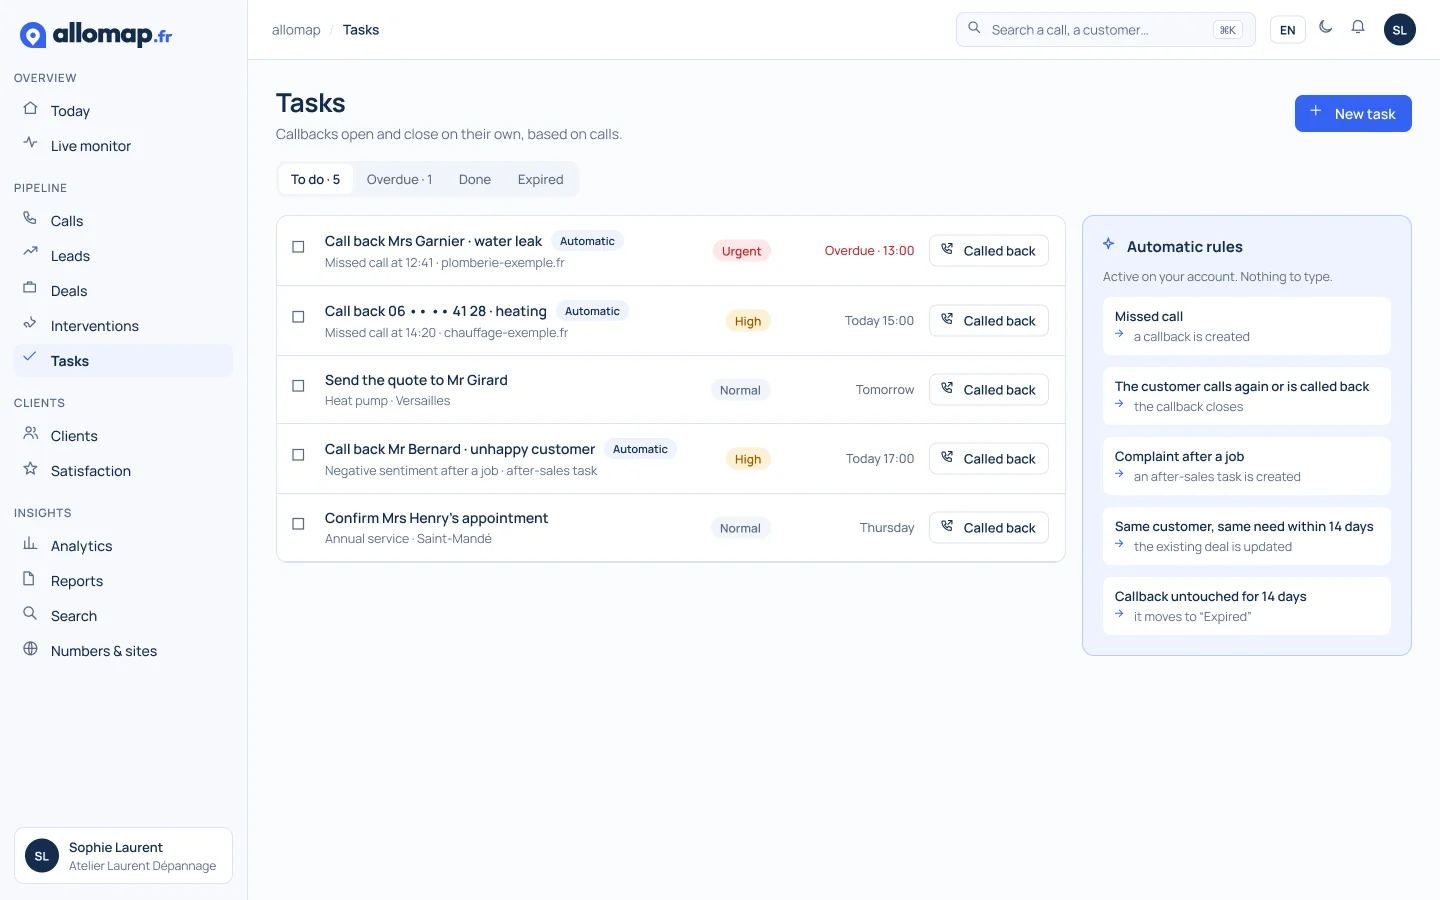This screenshot has height=900, width=1440.
Task: Open Reports via its document icon
Action: [30, 579]
